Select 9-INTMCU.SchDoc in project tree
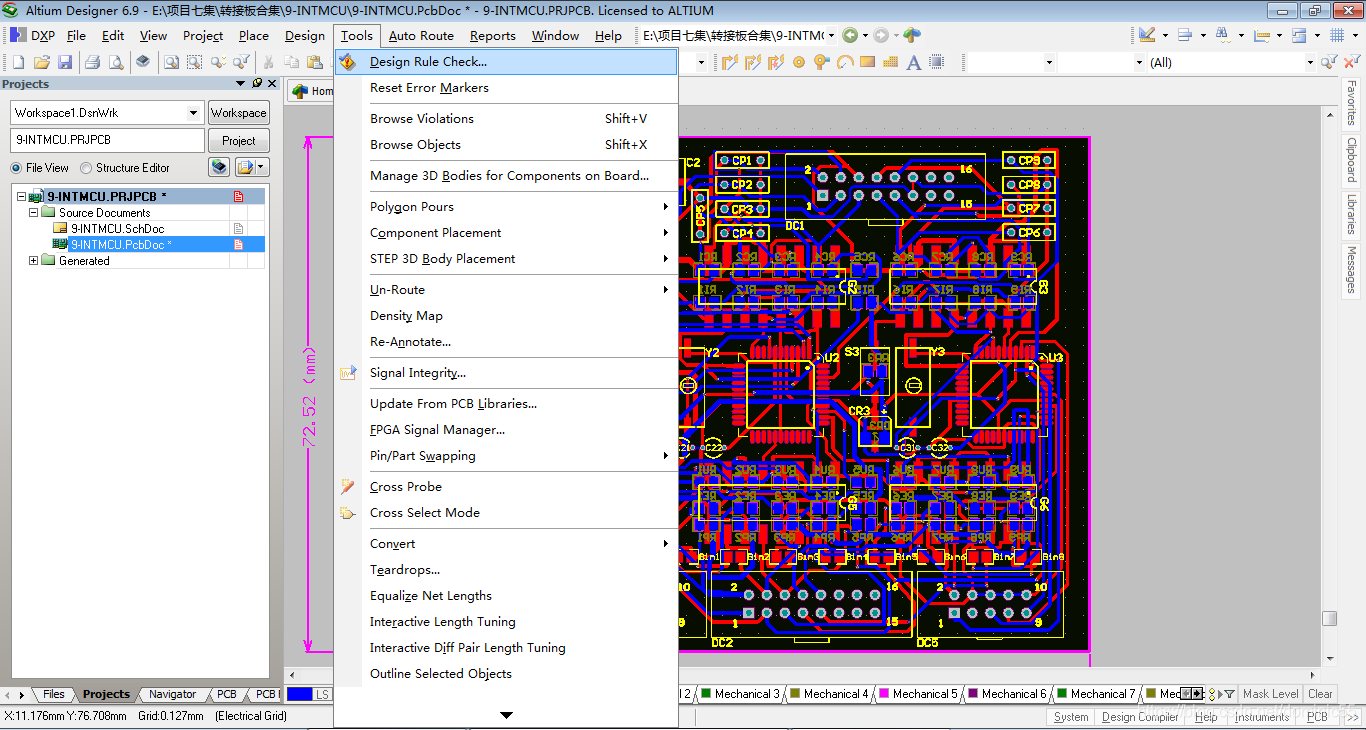The height and width of the screenshot is (730, 1366). click(x=117, y=229)
